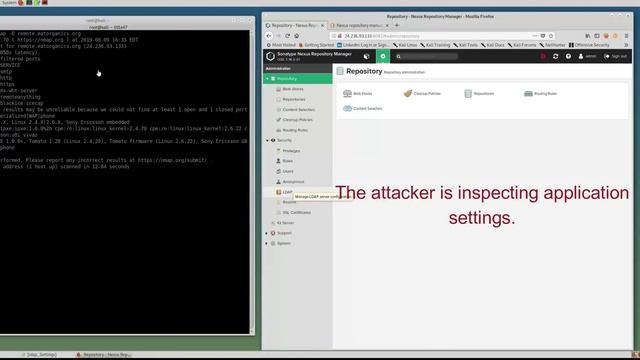Select the Repository taskbar entry at bottom

(x=104, y=355)
